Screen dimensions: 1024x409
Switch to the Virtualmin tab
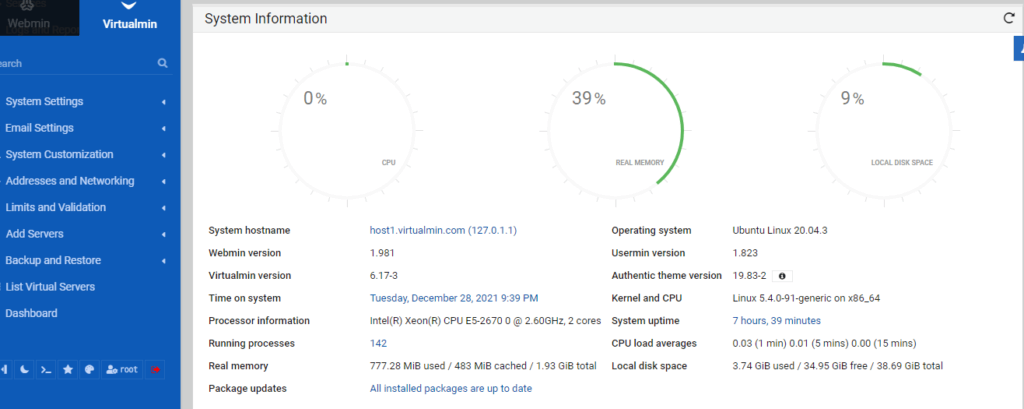[130, 18]
